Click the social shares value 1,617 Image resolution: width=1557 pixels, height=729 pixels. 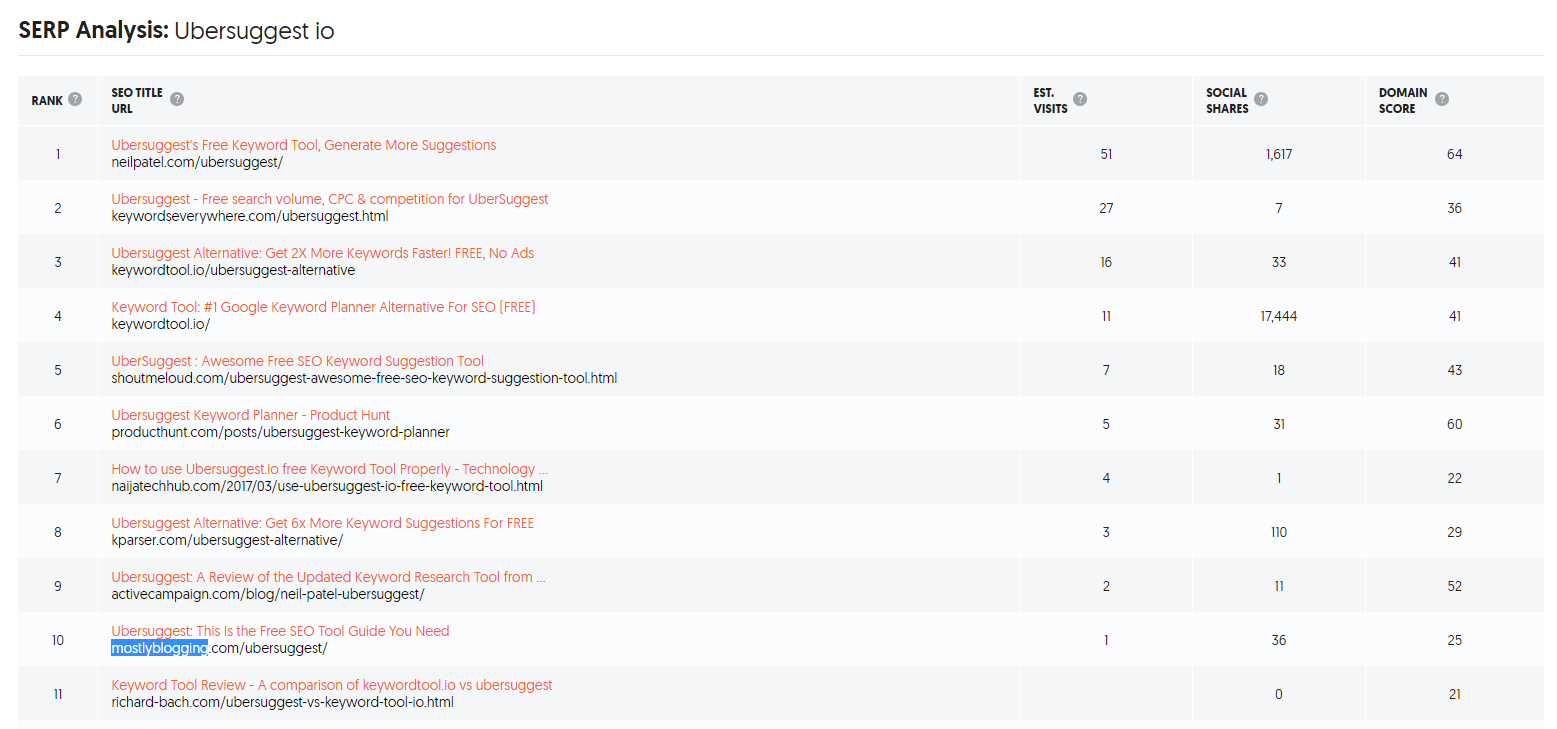click(x=1279, y=154)
